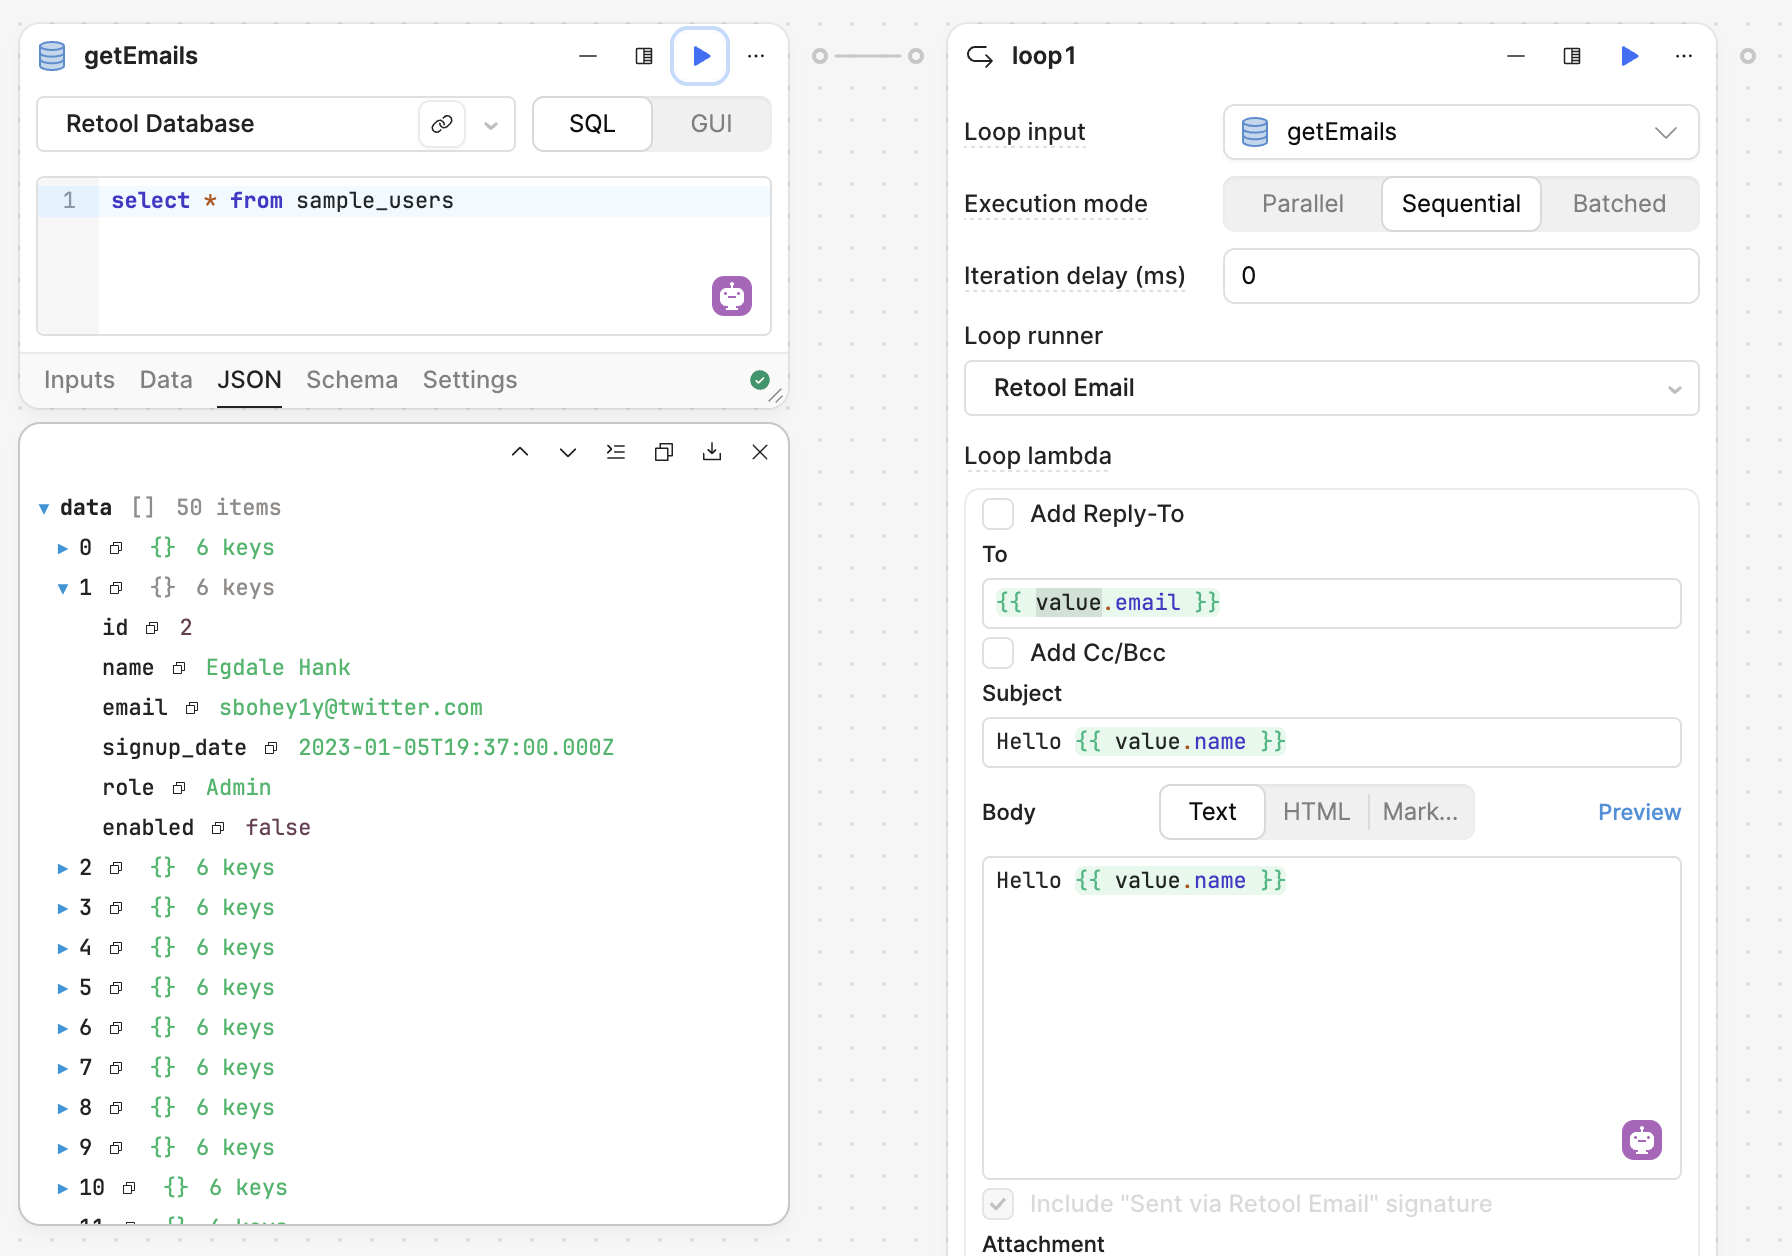Image resolution: width=1792 pixels, height=1256 pixels.
Task: Run the getEmails query block
Action: click(700, 56)
